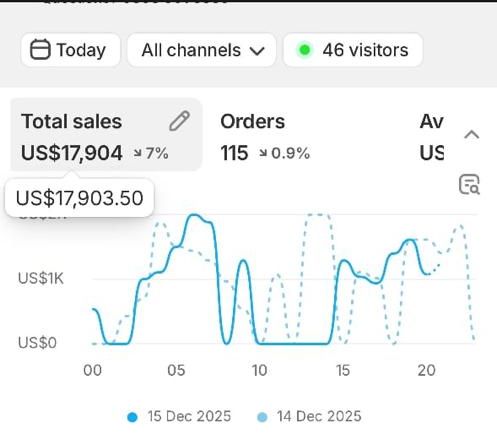Click the 0.9% orders decrease indicator
The height and width of the screenshot is (440, 497).
(x=285, y=153)
